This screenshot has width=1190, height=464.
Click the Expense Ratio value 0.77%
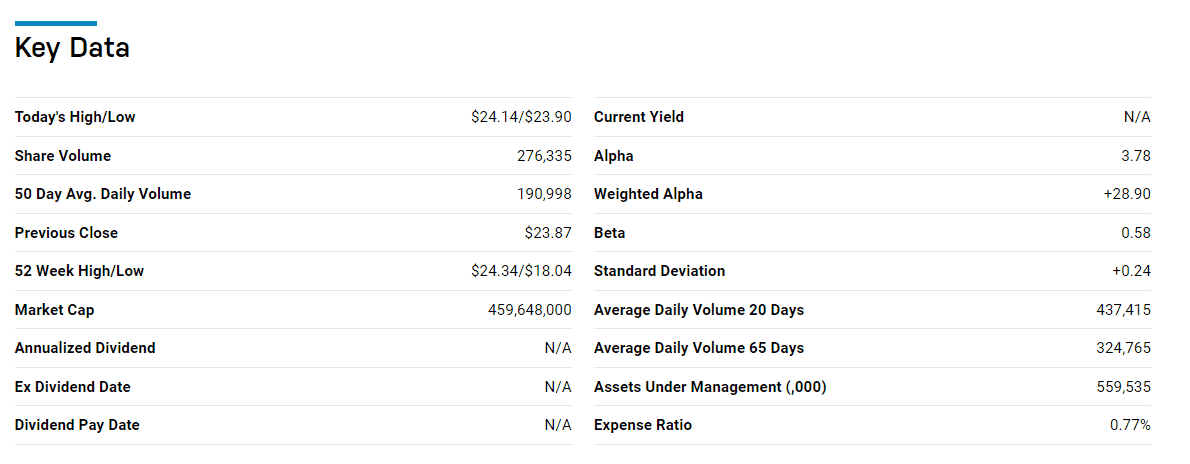point(1131,425)
